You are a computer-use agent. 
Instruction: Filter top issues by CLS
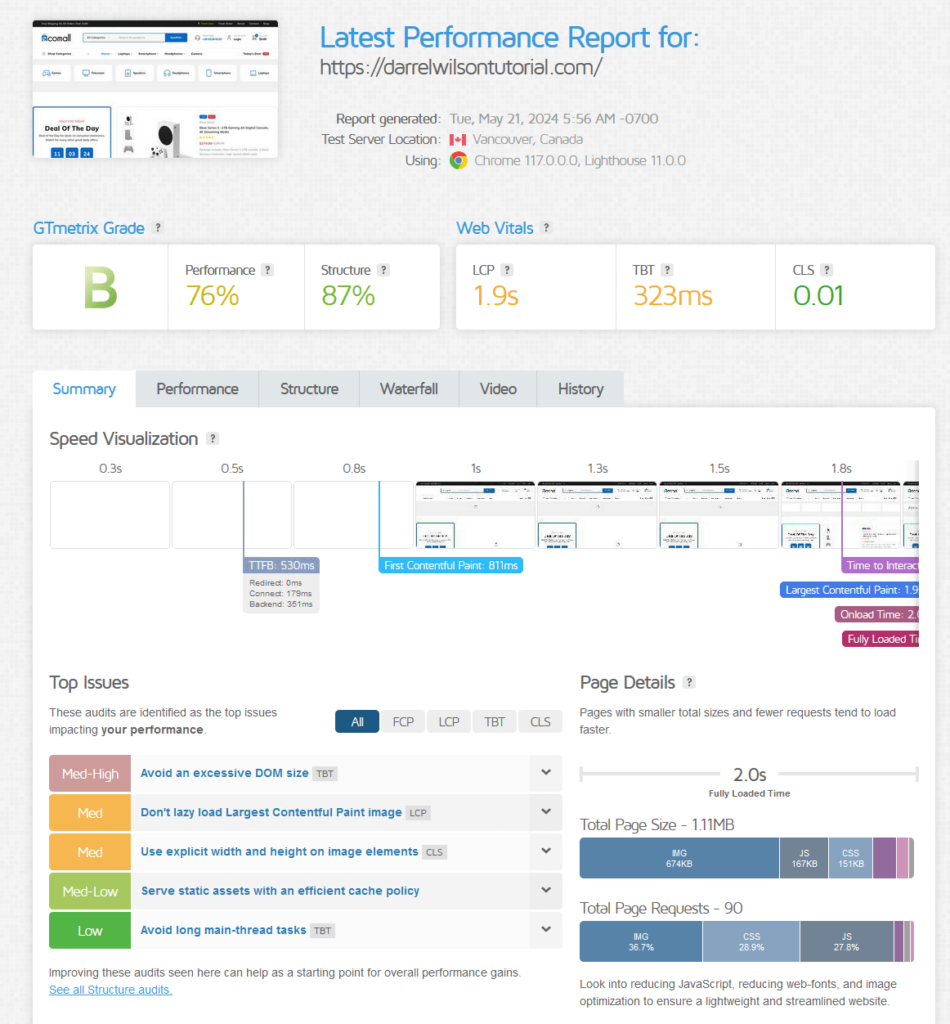[x=540, y=721]
